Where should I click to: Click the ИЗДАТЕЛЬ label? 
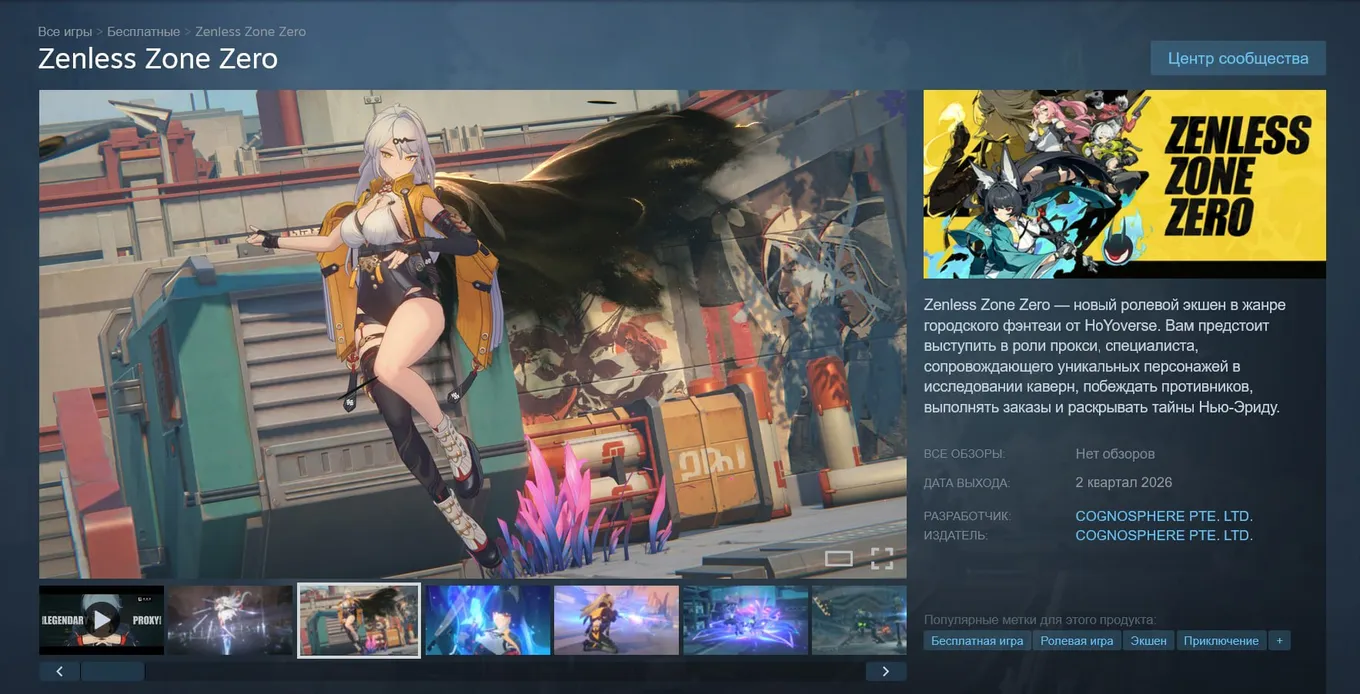point(956,536)
